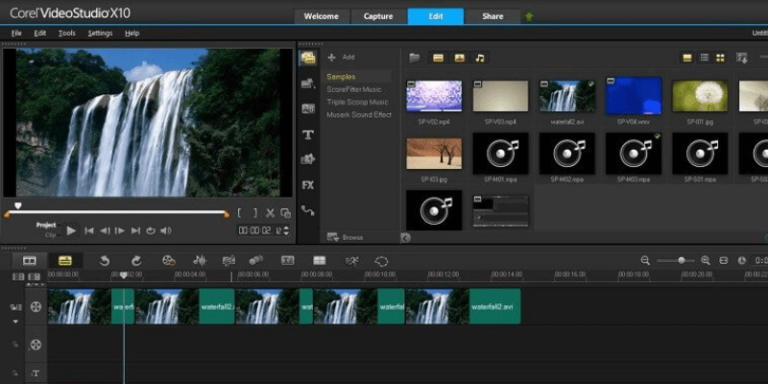Select the ScoreFitter Music folder
Screen dimensions: 768x384
[354, 90]
